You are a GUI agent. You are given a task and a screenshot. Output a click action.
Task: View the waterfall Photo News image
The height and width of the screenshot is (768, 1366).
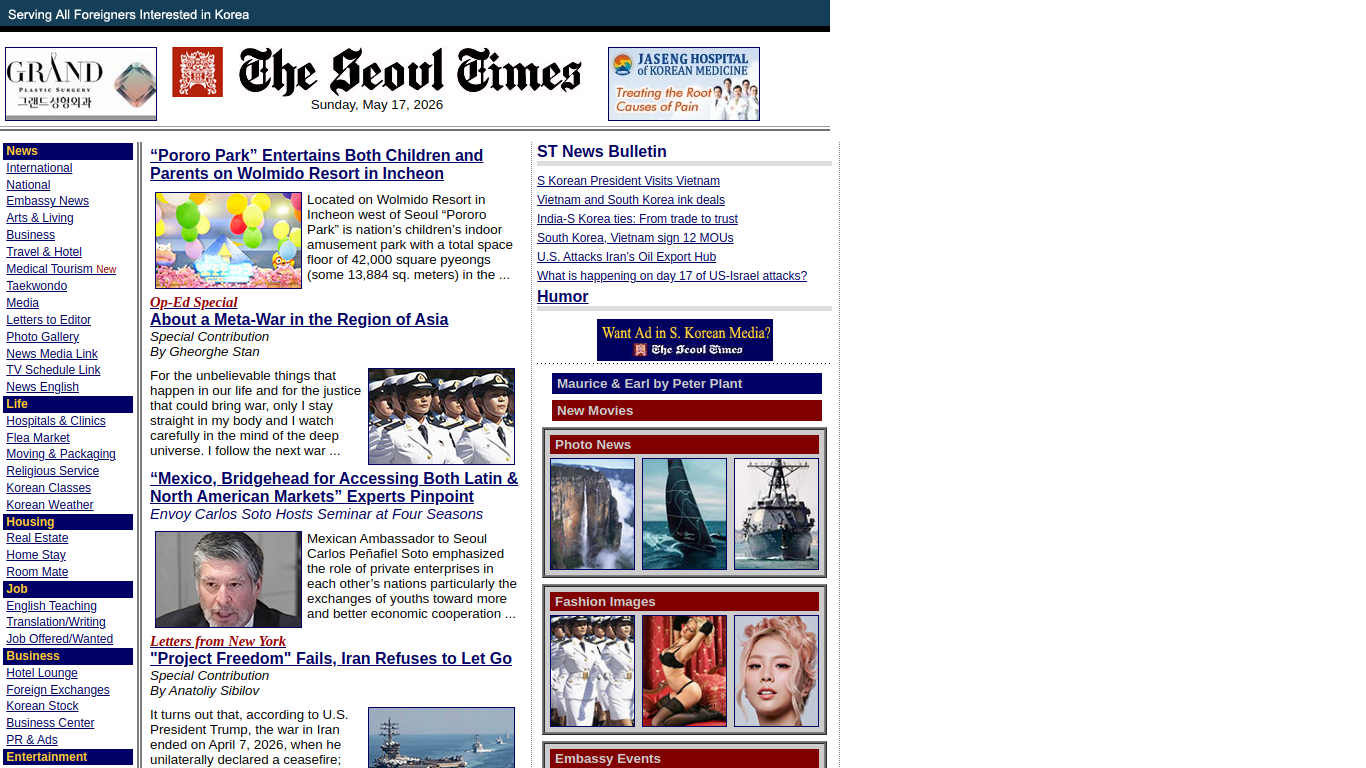click(x=592, y=514)
